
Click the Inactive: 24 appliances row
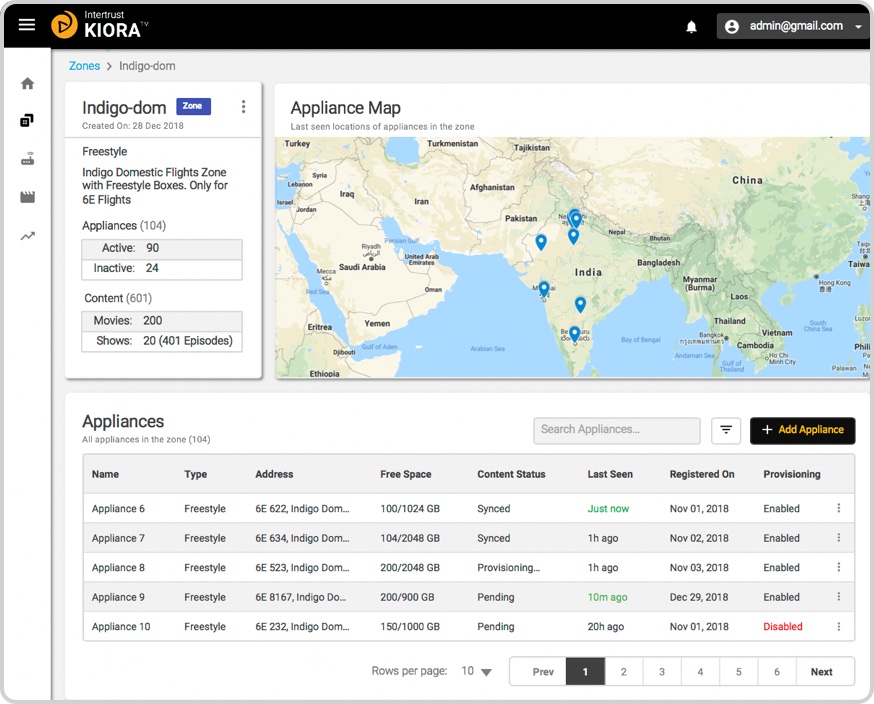(162, 269)
